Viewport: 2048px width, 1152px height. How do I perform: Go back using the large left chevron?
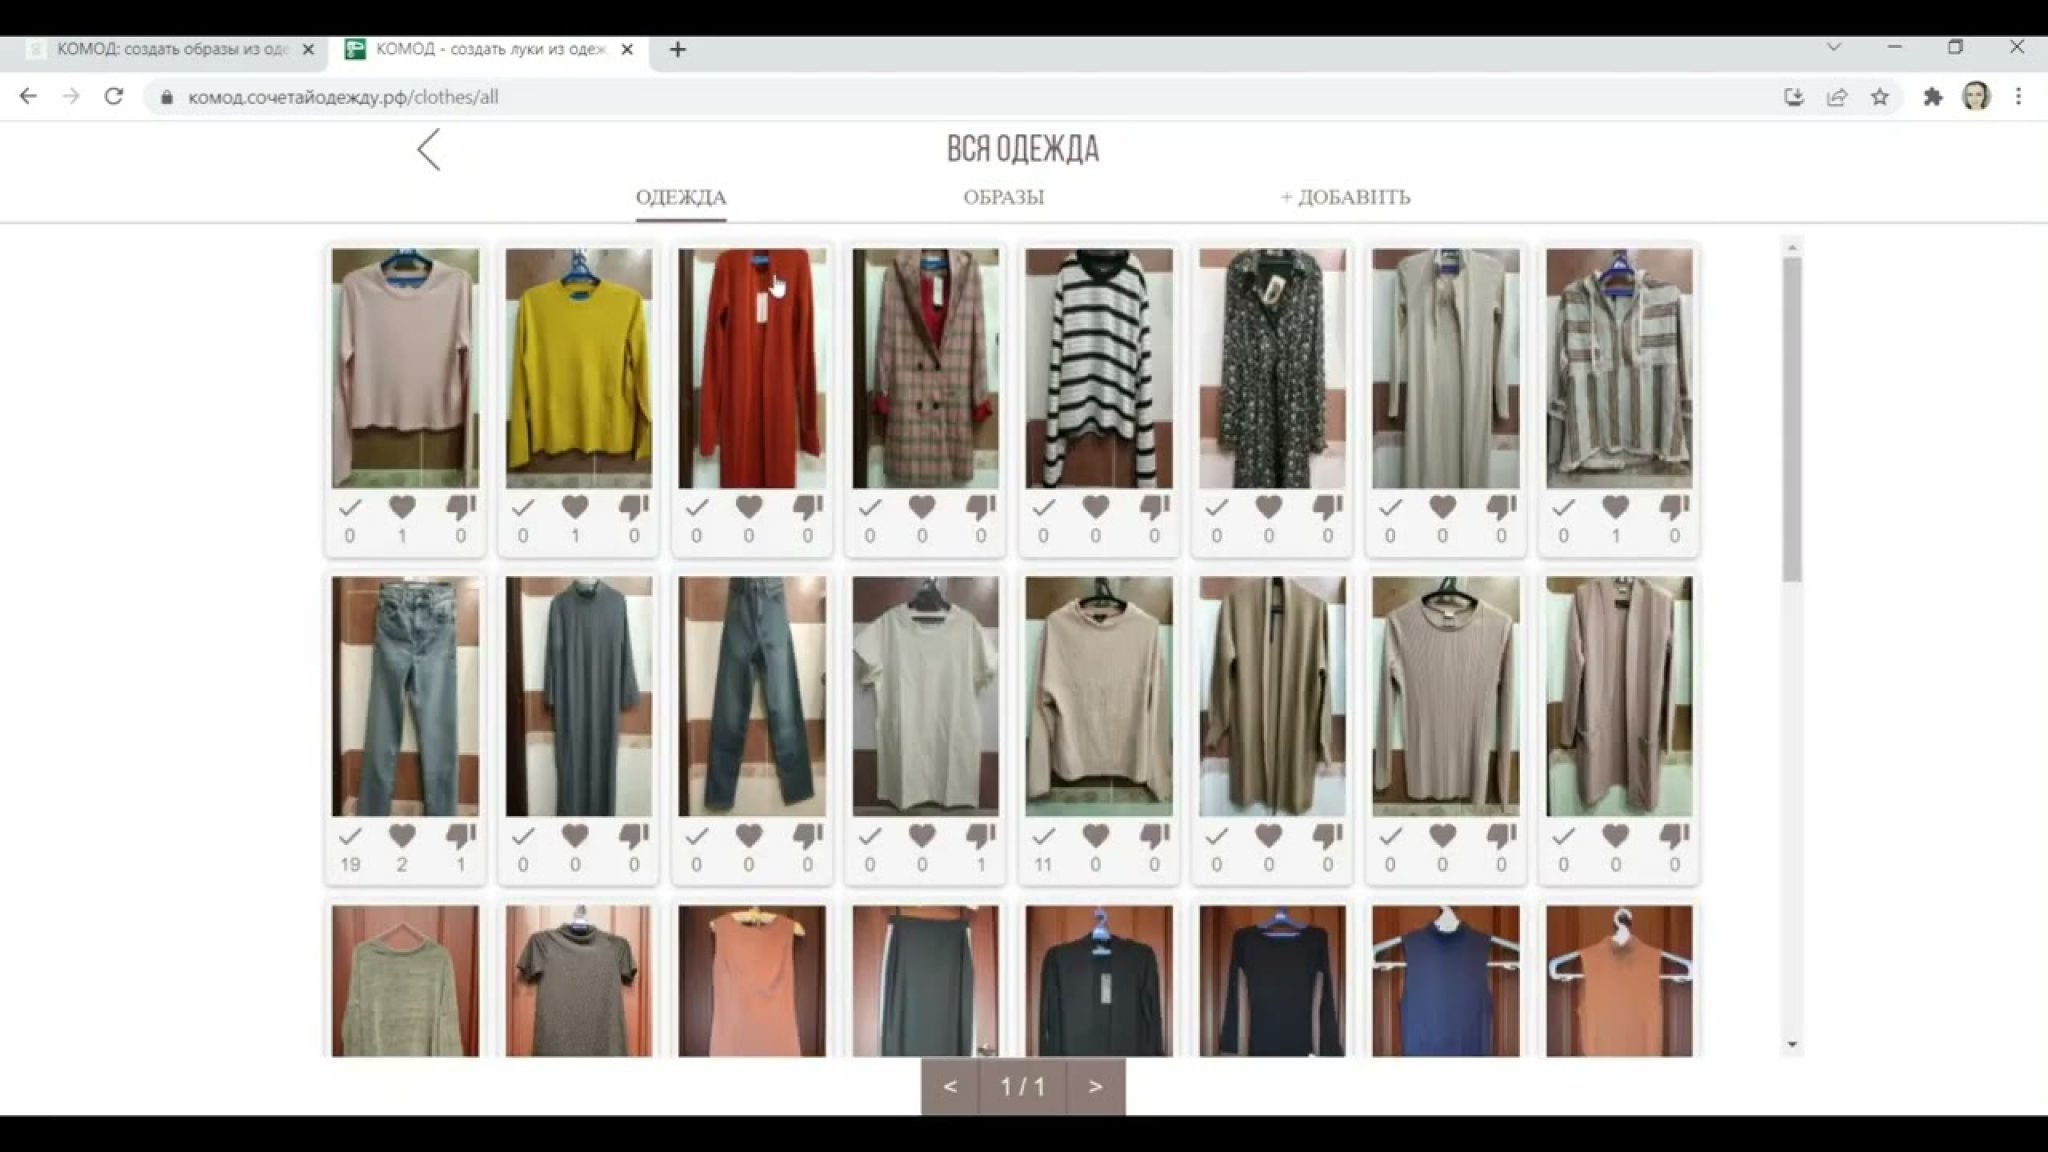(x=429, y=150)
